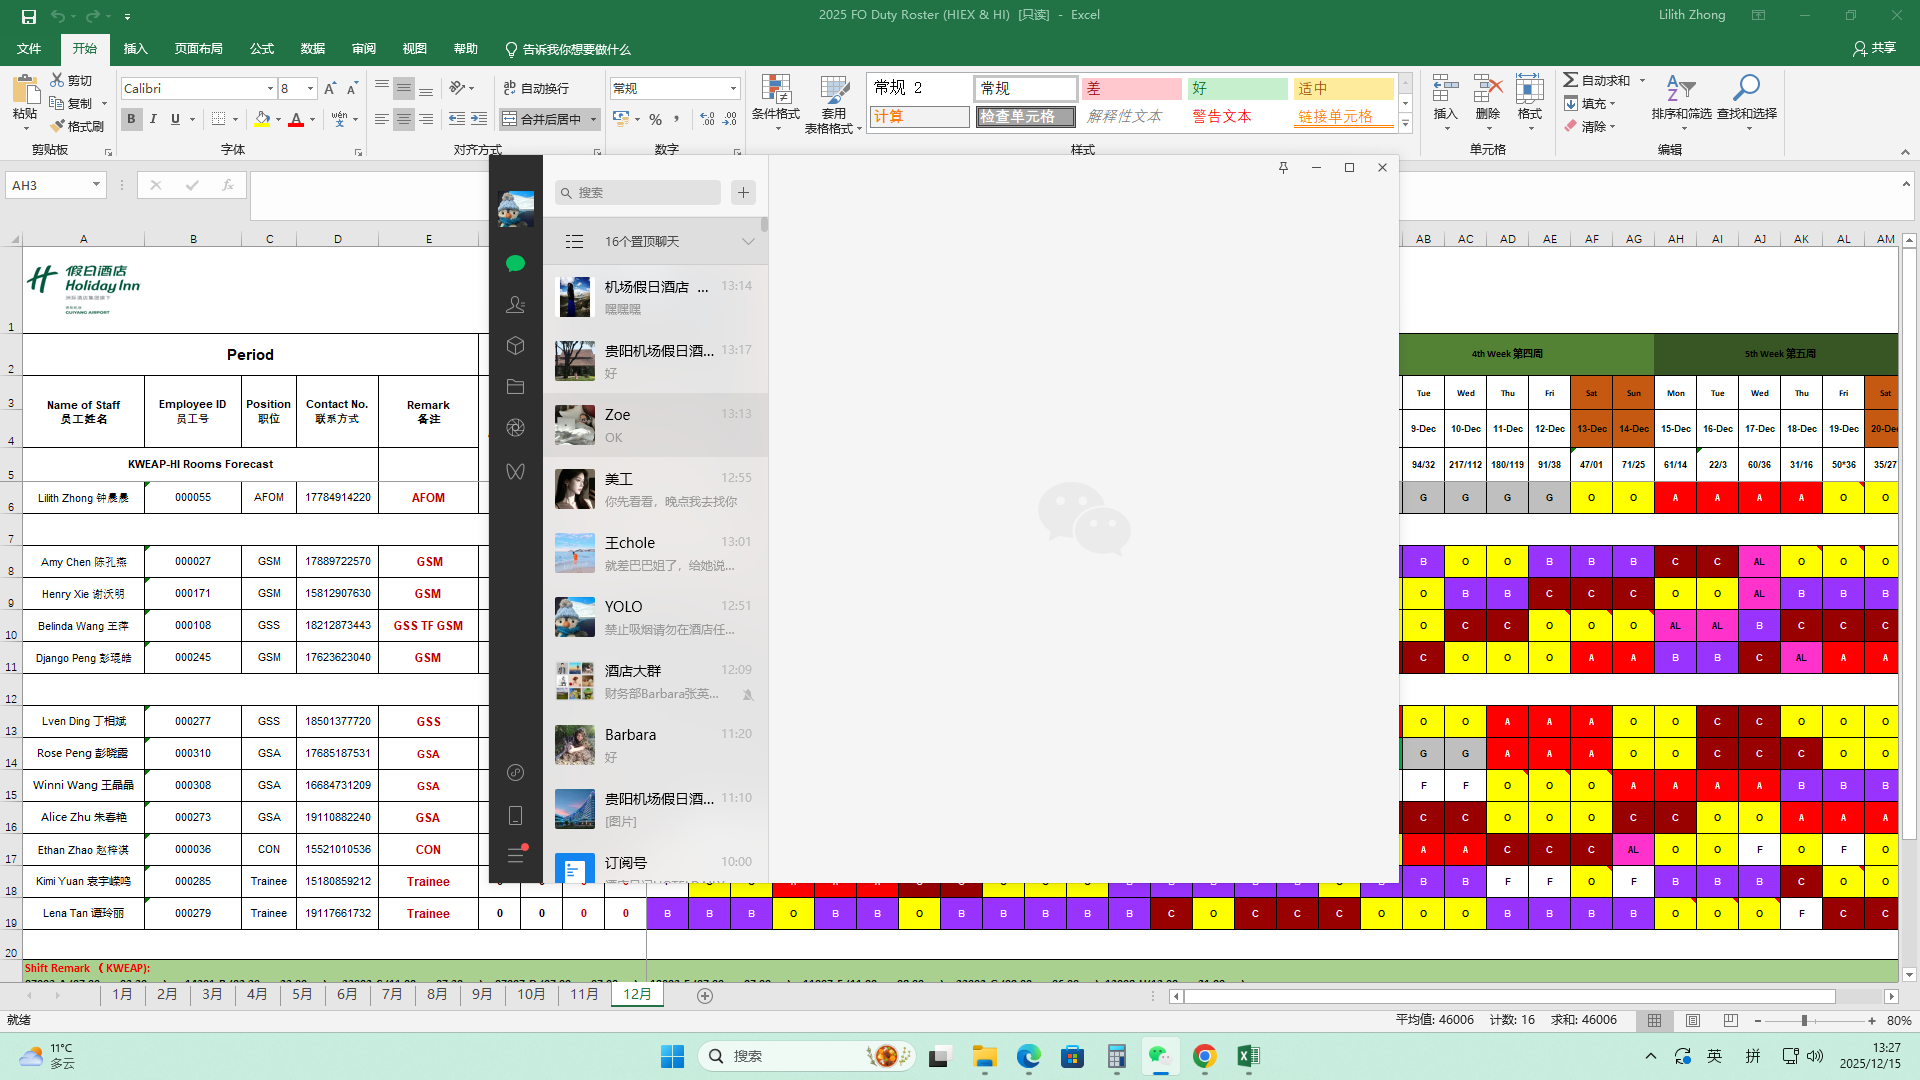The width and height of the screenshot is (1920, 1080).
Task: Open the number format 常规 dropdown
Action: [x=733, y=89]
